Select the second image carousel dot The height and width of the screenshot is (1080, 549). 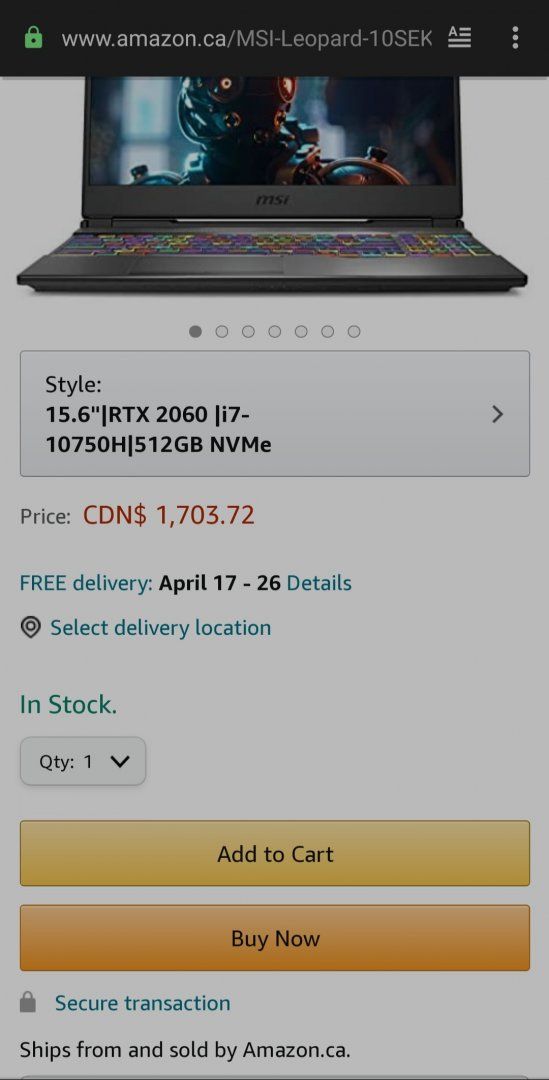[222, 332]
